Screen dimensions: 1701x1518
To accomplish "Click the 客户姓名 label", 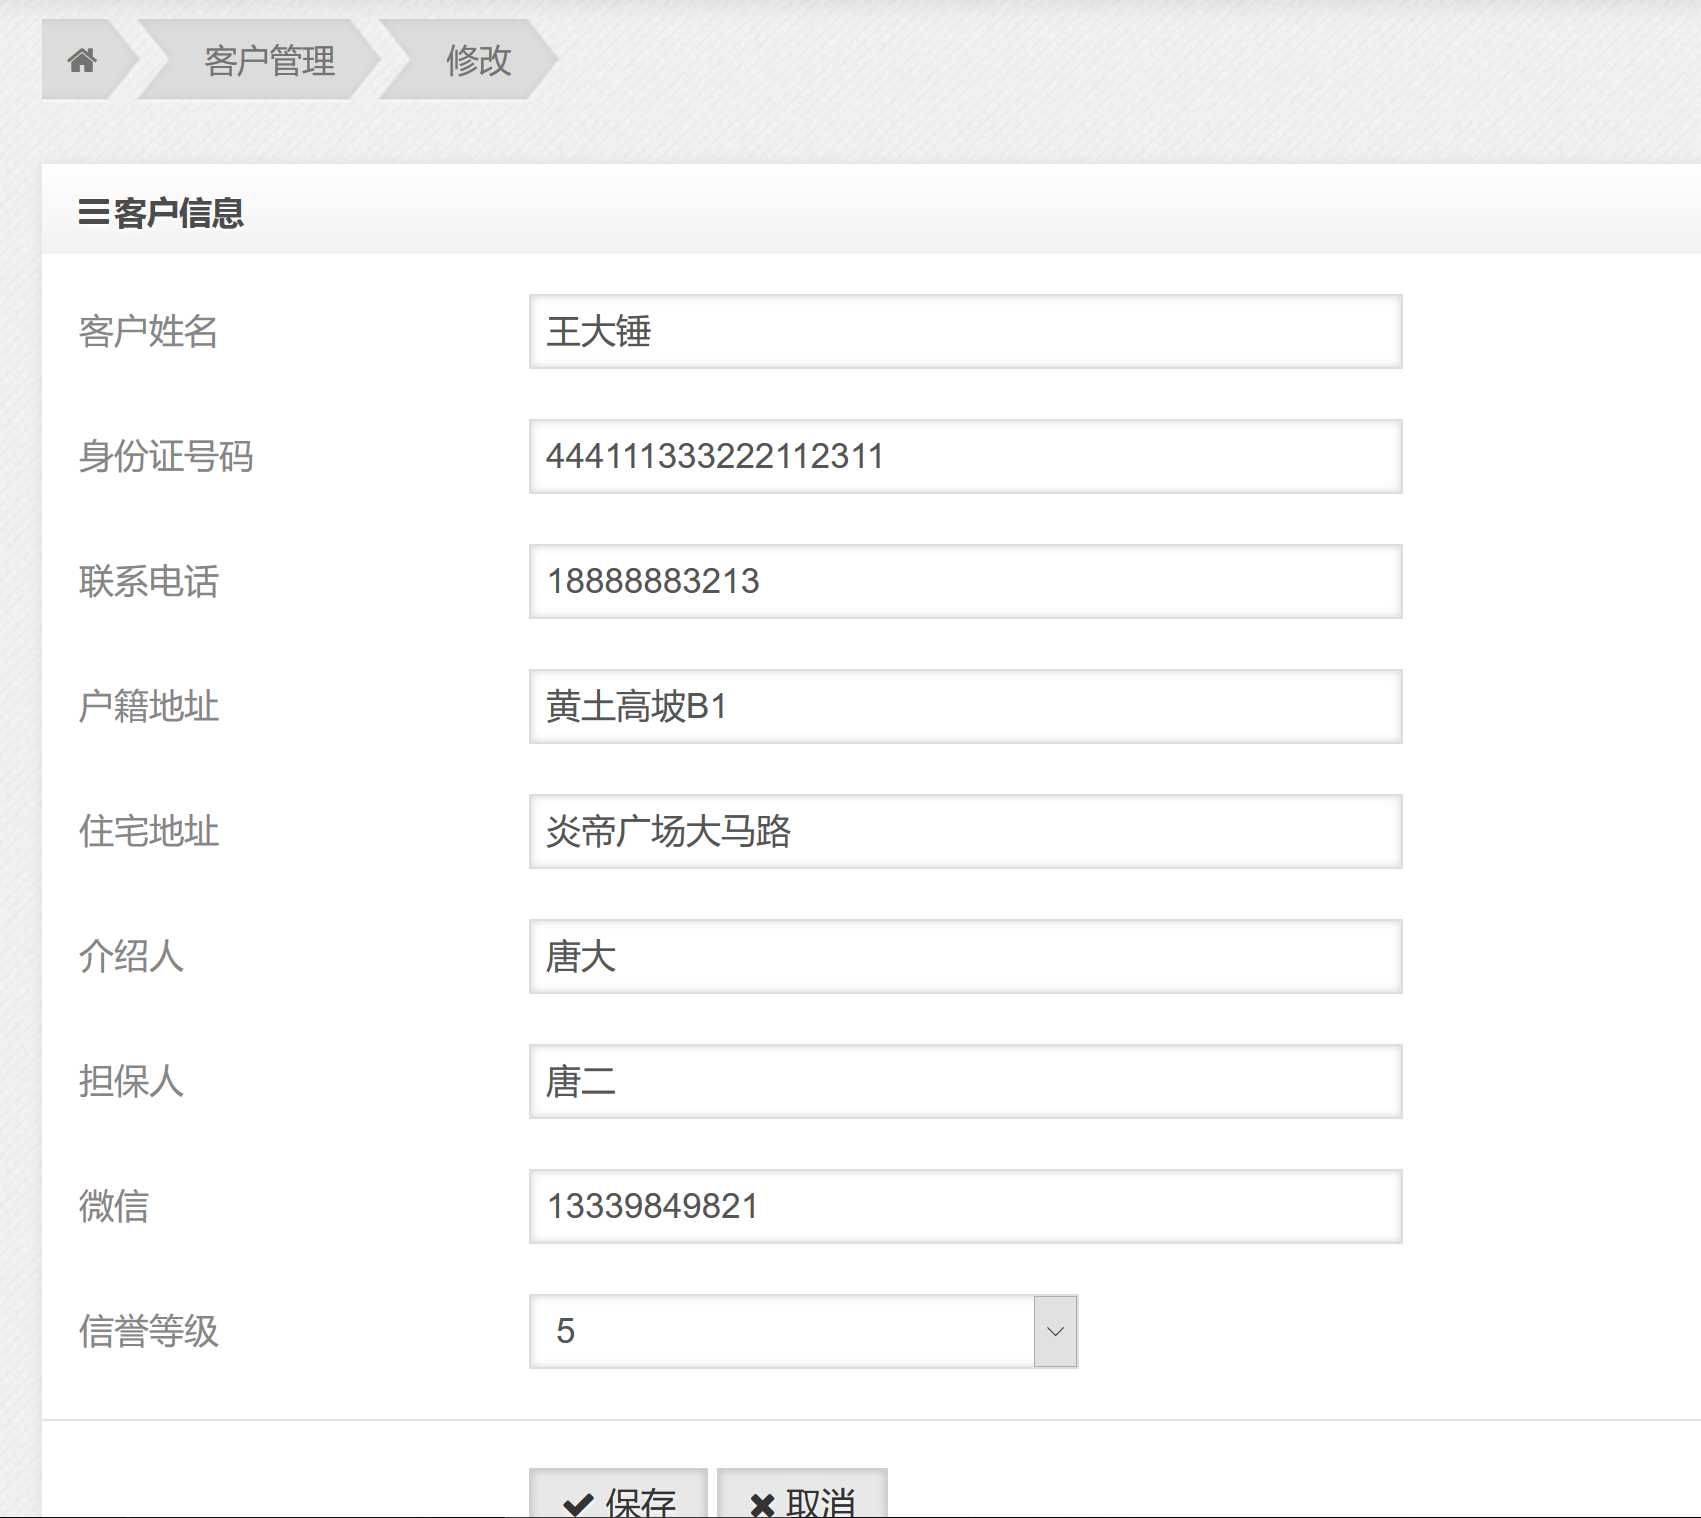I will 148,331.
